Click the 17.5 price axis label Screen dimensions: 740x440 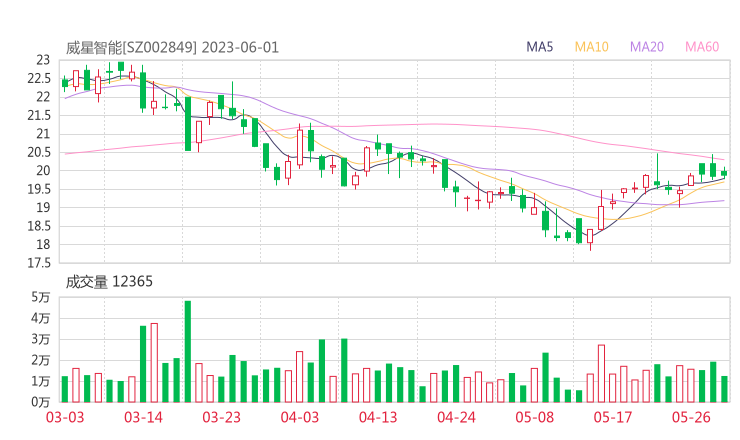point(39,262)
